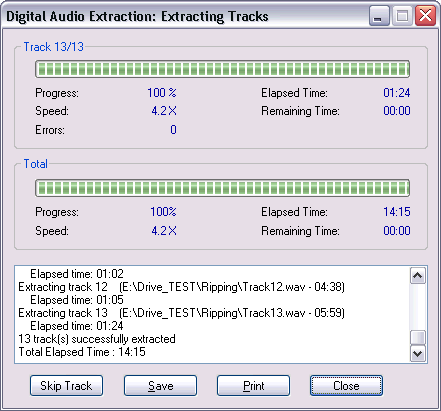
Task: Print the extraction log
Action: [253, 386]
